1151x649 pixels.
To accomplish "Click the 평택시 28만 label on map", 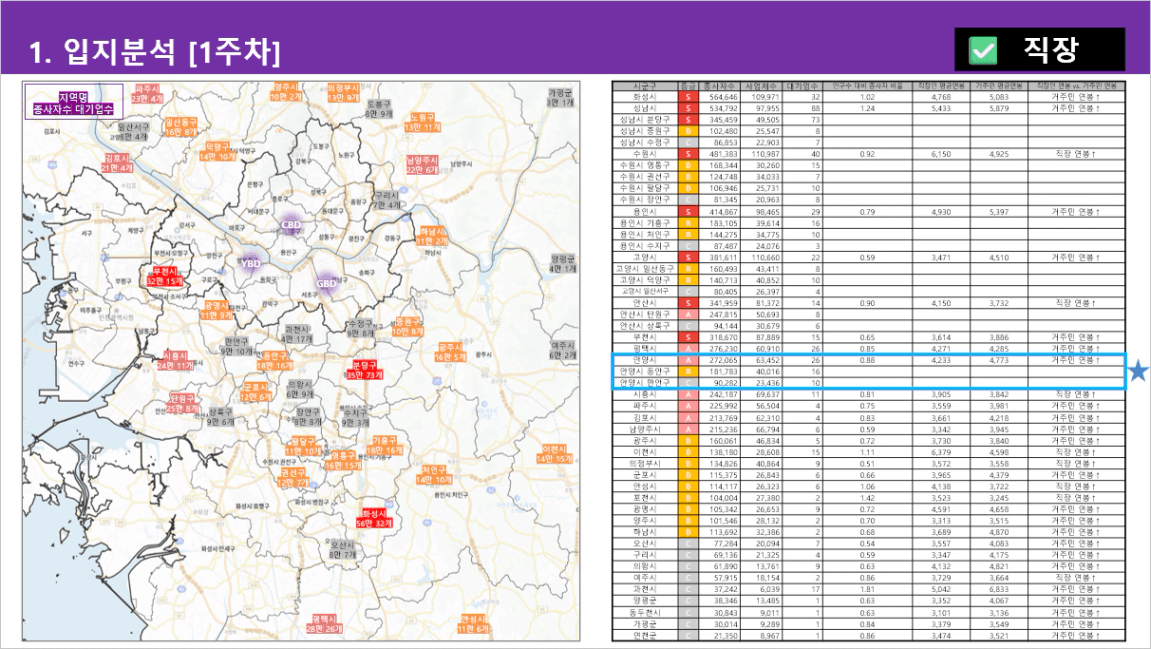I will click(x=324, y=623).
